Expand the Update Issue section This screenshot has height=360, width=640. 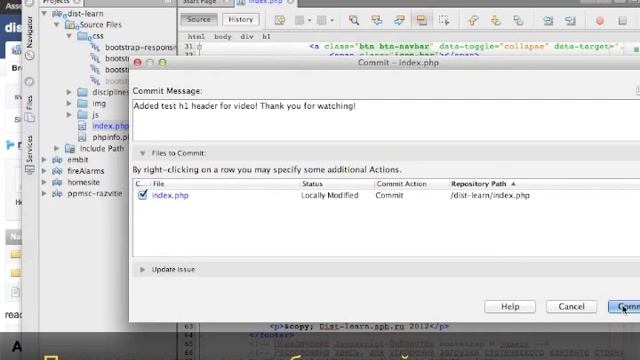(142, 269)
